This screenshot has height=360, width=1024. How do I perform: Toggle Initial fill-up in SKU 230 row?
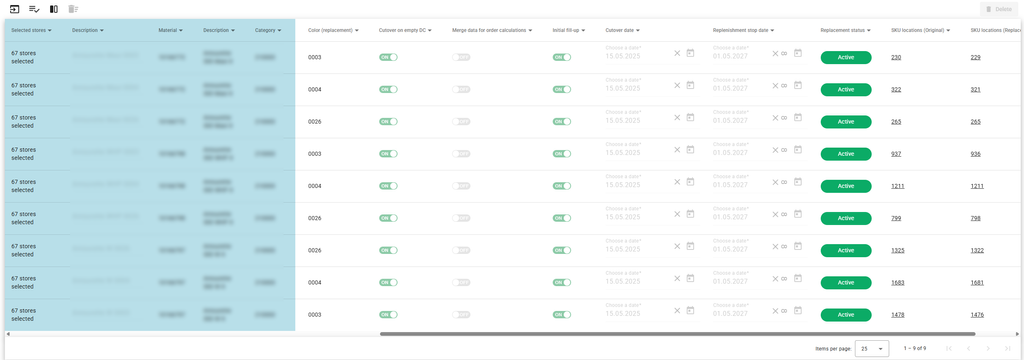562,57
